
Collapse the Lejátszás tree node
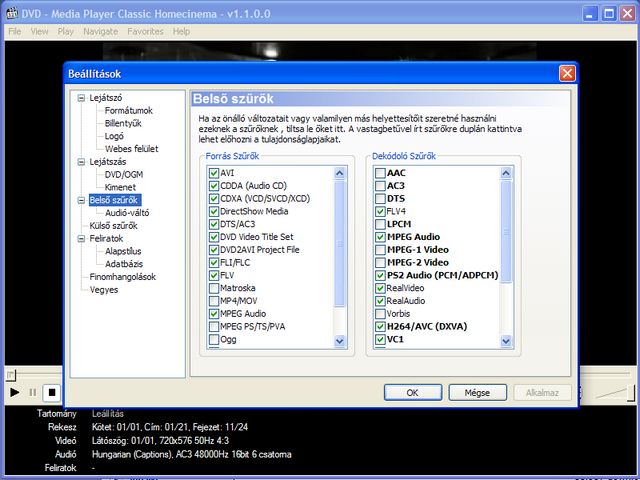point(81,162)
